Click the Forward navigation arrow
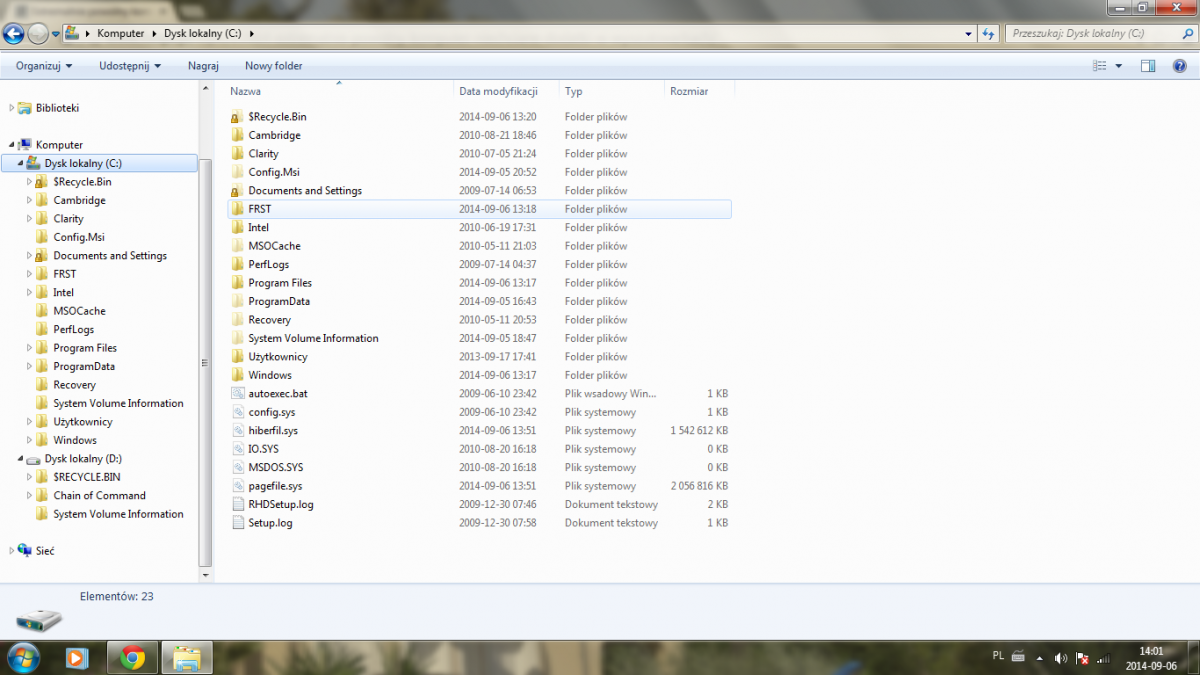Image resolution: width=1200 pixels, height=675 pixels. click(x=38, y=33)
